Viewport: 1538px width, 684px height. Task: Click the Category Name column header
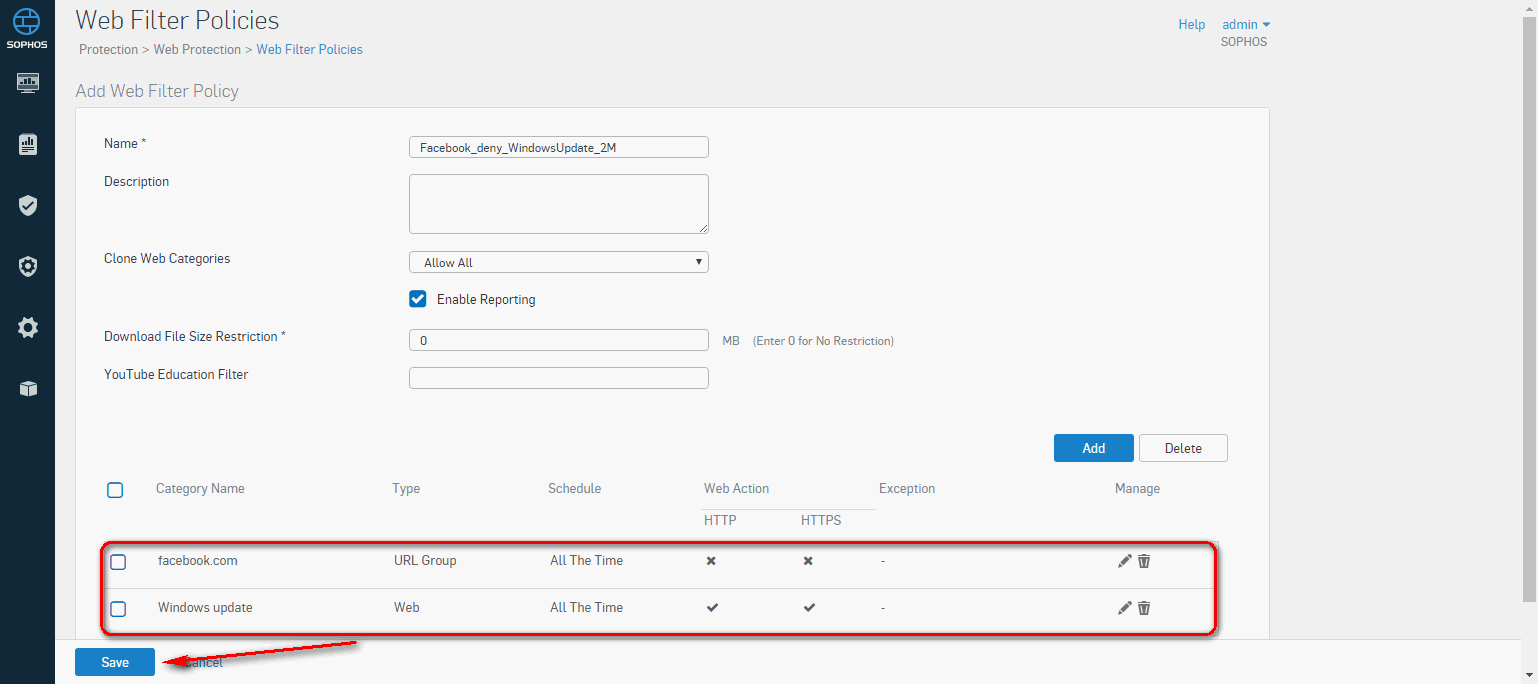(x=200, y=489)
